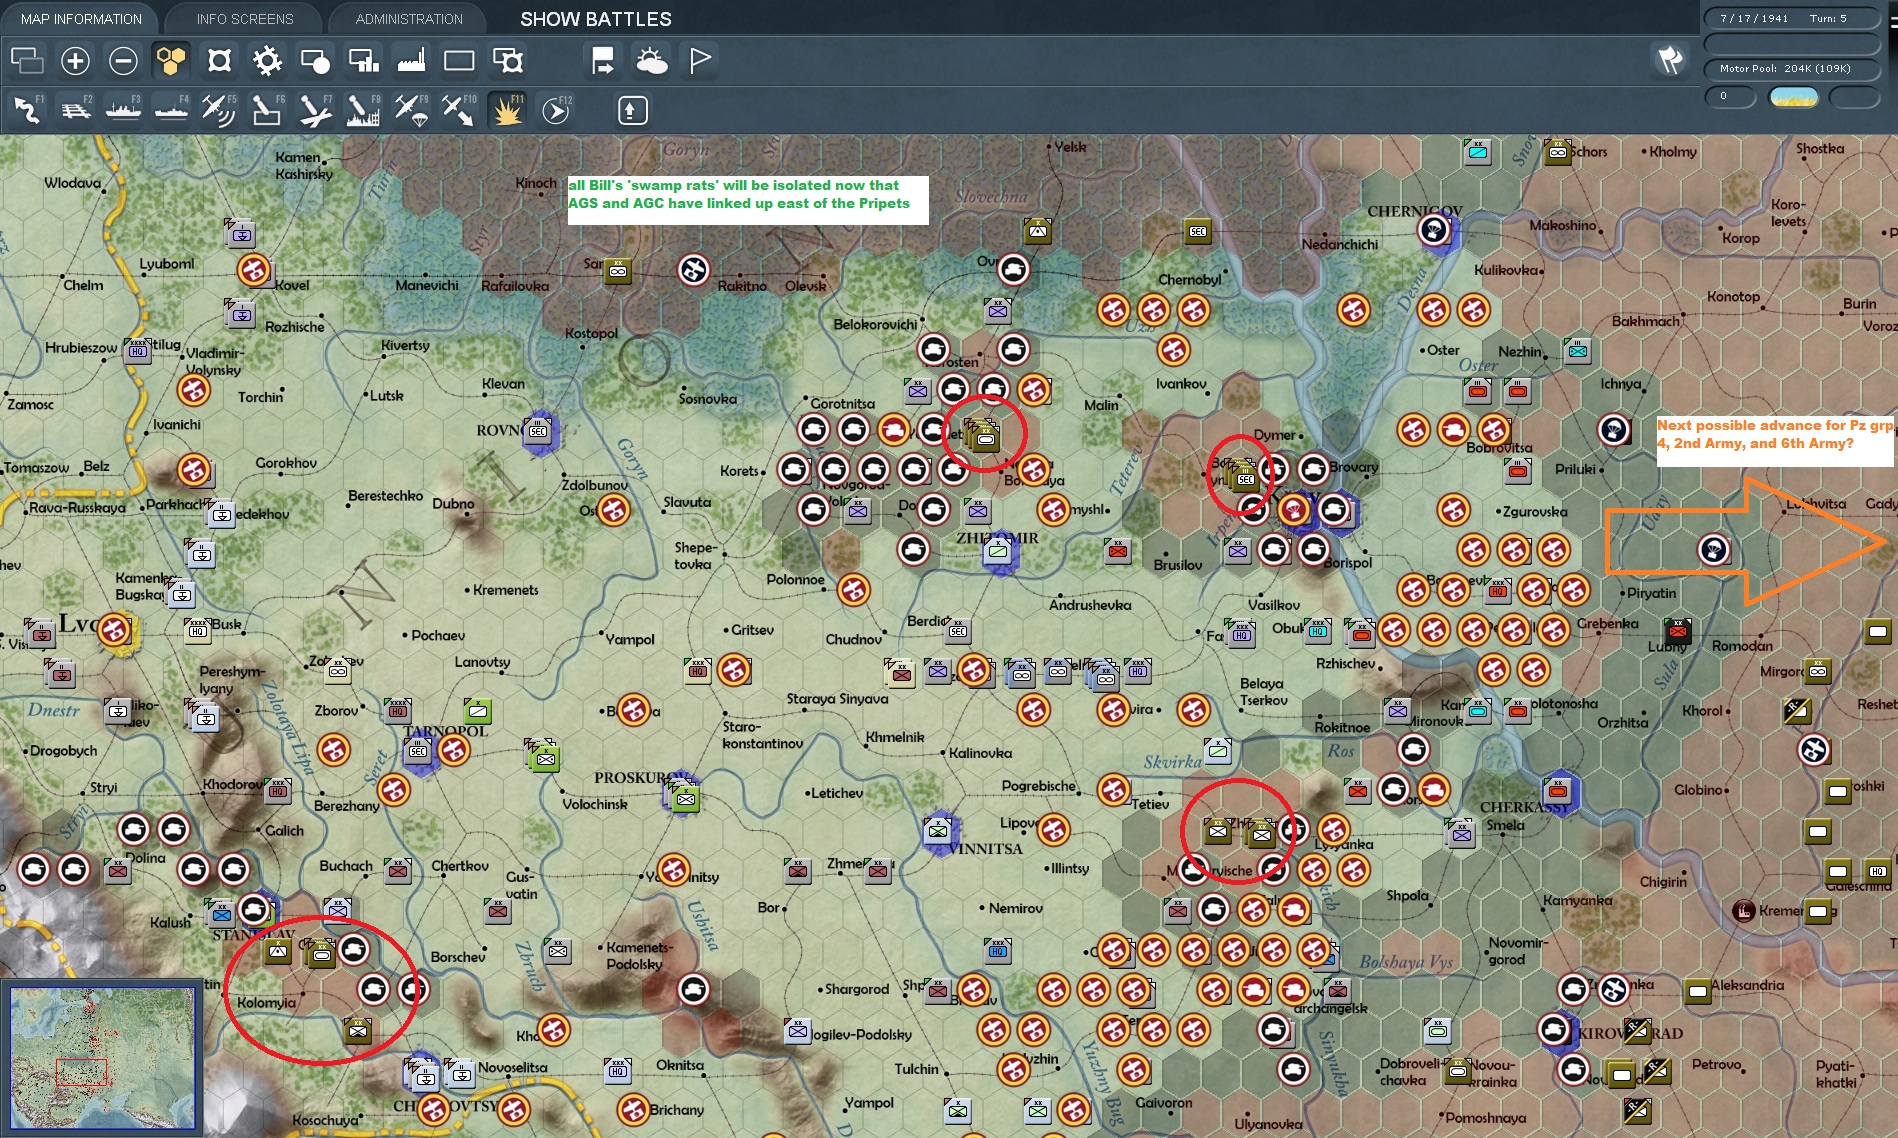Click the minimap overview thumbnail
Viewport: 1898px width, 1138px height.
pyautogui.click(x=103, y=1057)
